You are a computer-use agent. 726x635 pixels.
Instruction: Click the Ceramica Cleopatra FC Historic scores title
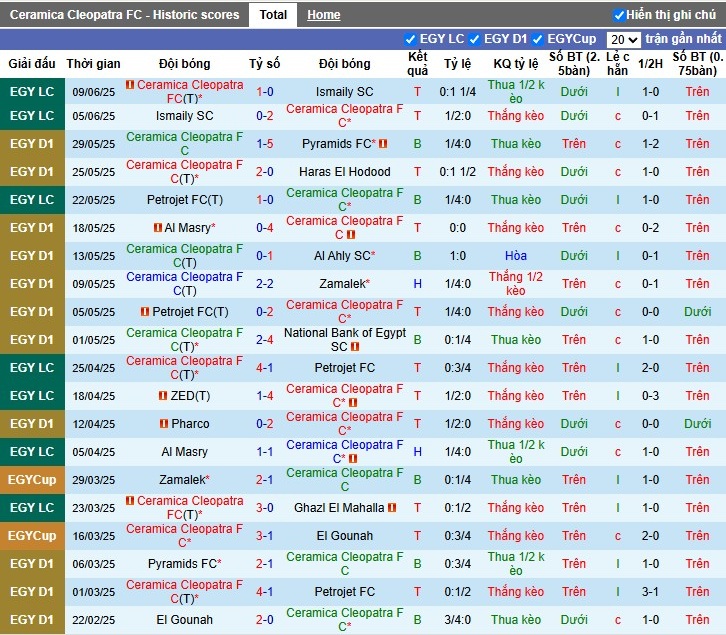(125, 15)
